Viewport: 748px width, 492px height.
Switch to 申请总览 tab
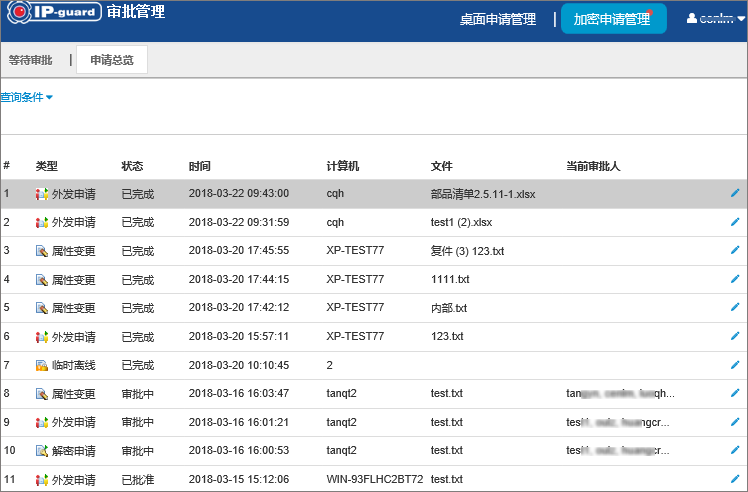112,60
